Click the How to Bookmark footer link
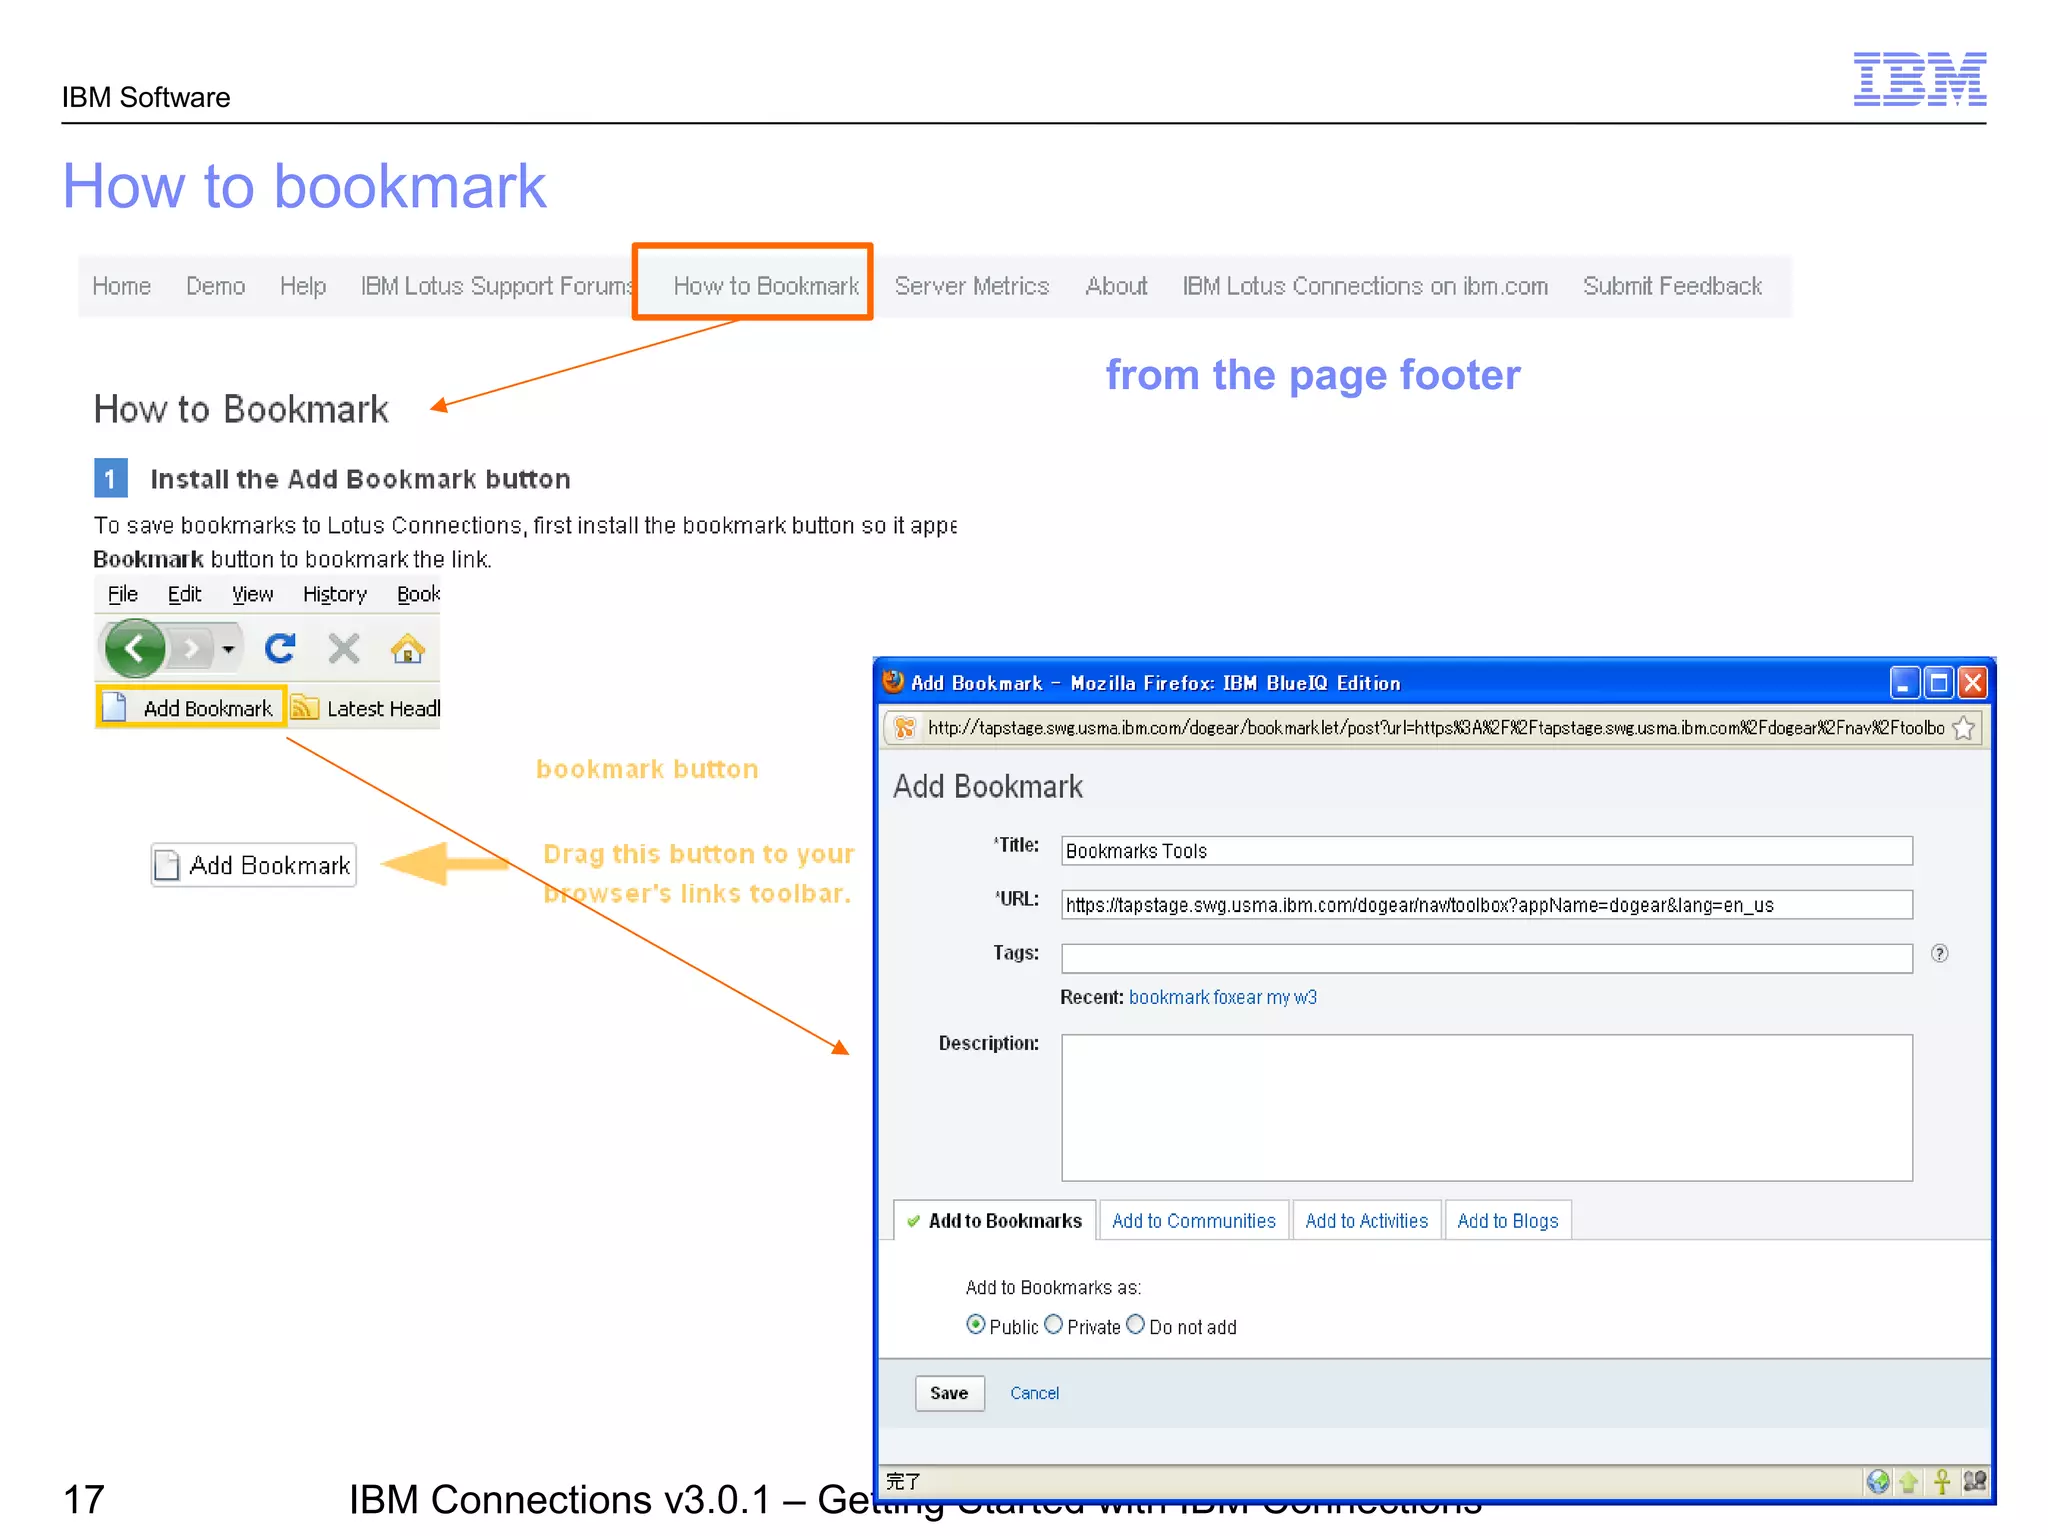 [766, 286]
